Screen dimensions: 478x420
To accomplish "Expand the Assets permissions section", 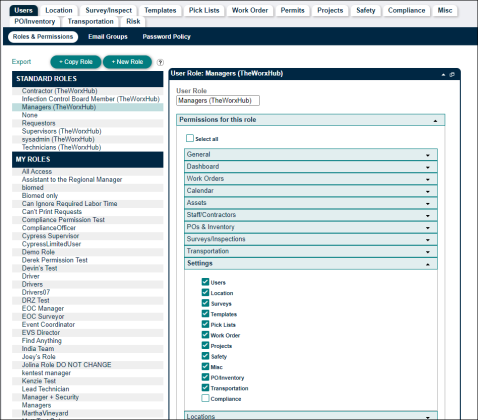I will pyautogui.click(x=311, y=203).
